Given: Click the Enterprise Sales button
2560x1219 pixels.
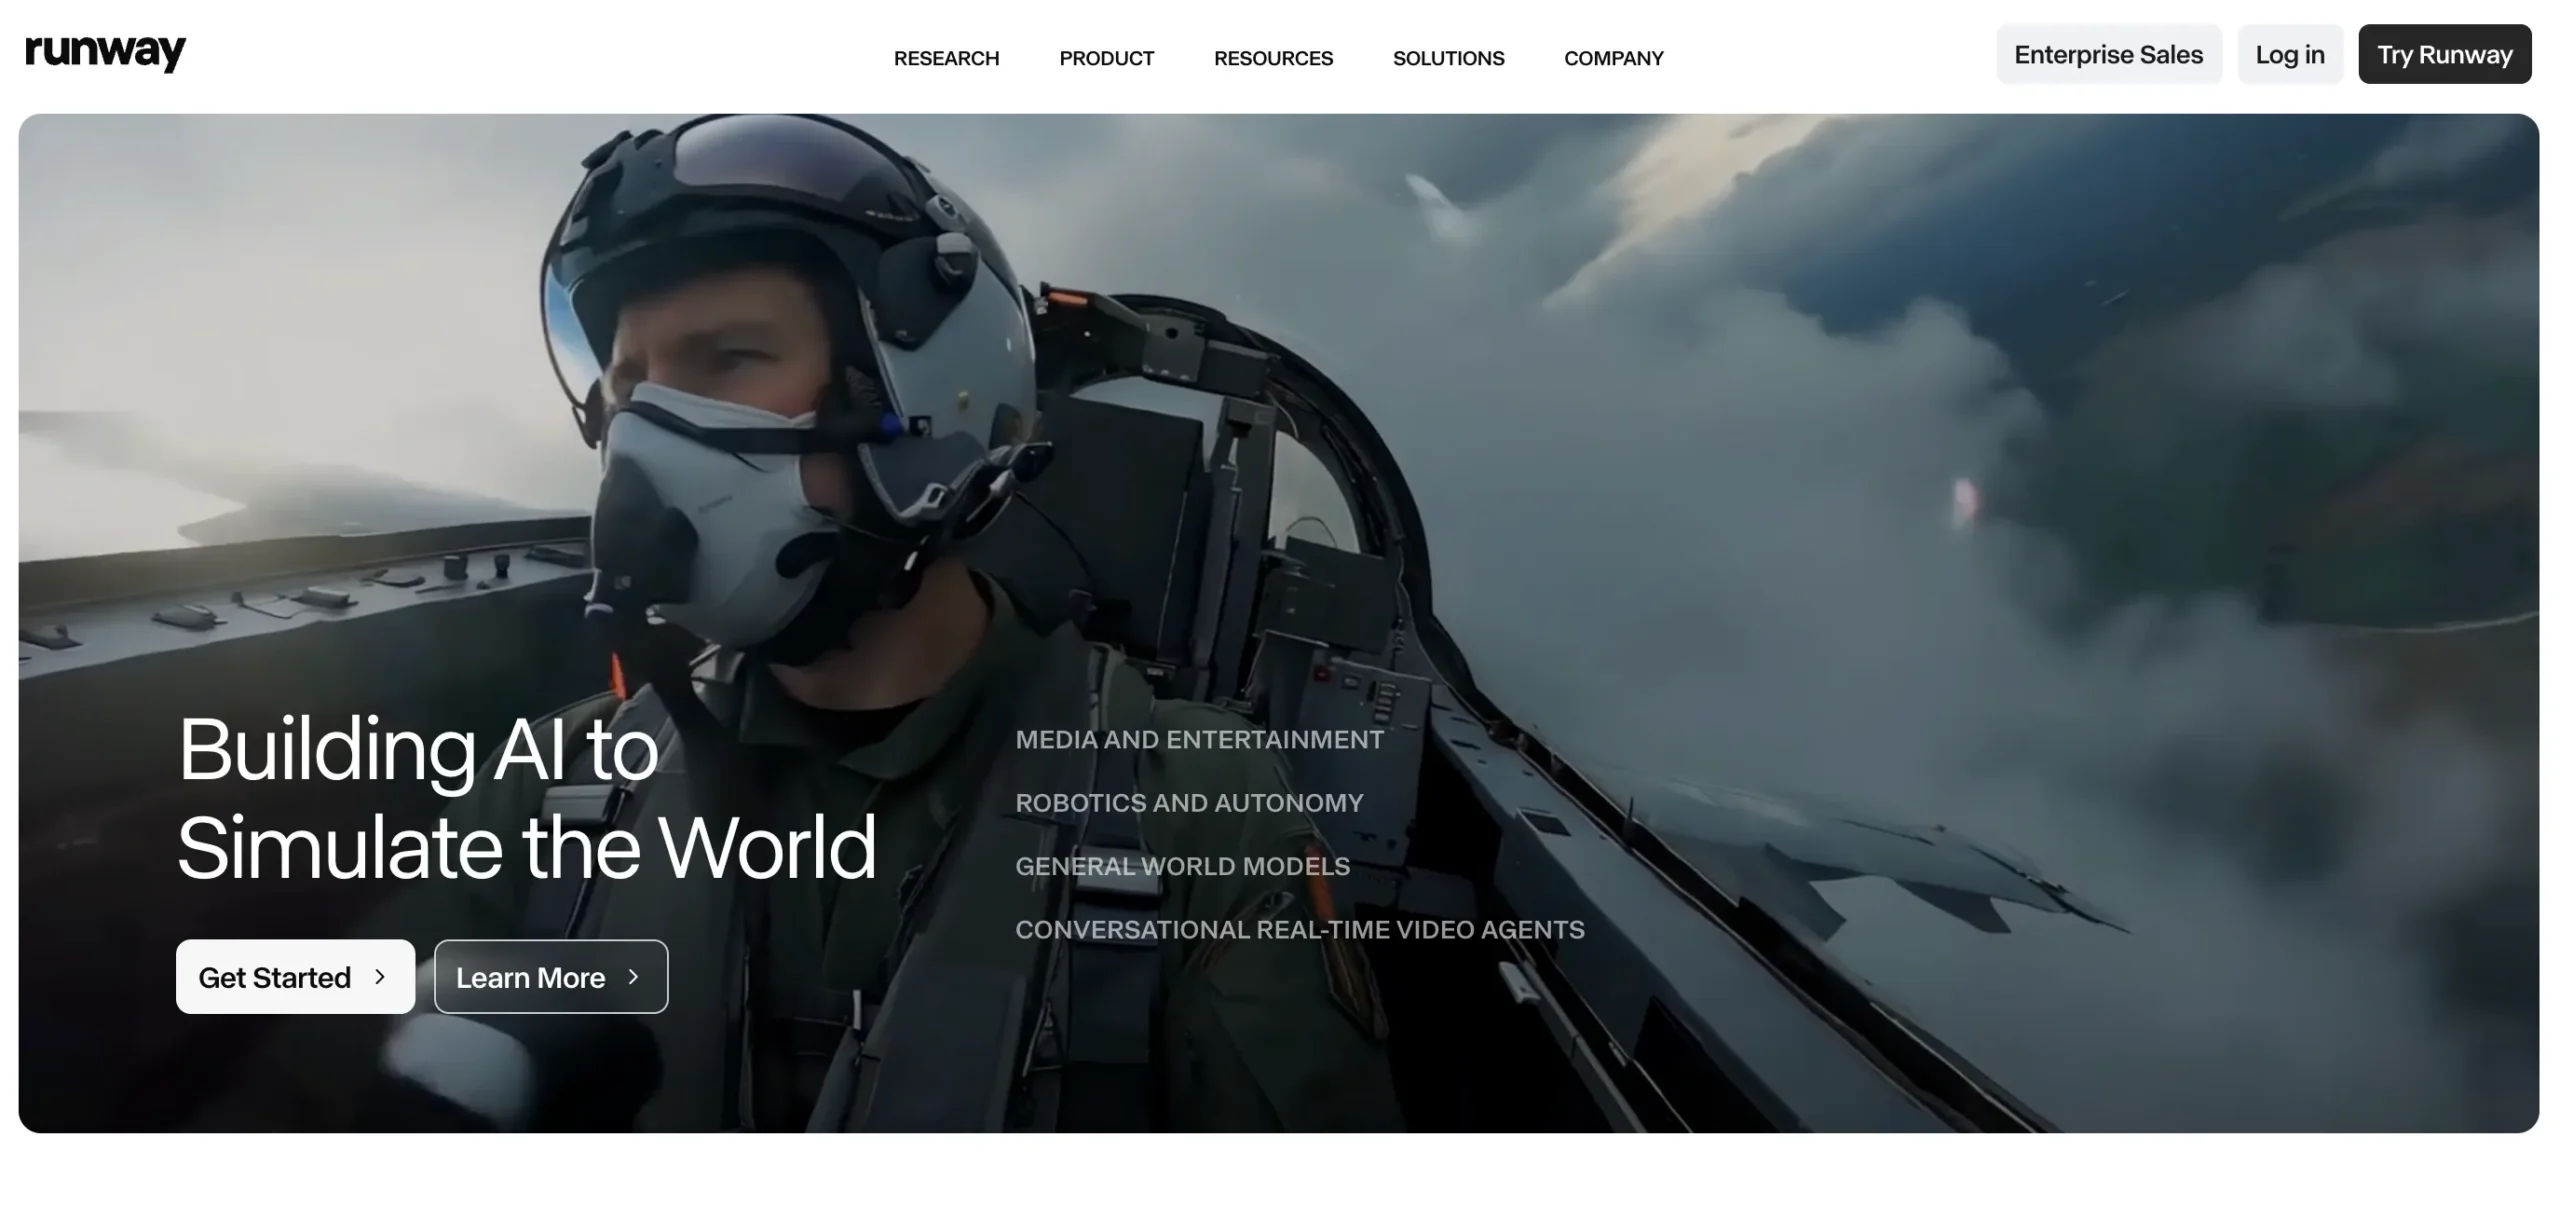Looking at the screenshot, I should [2108, 54].
